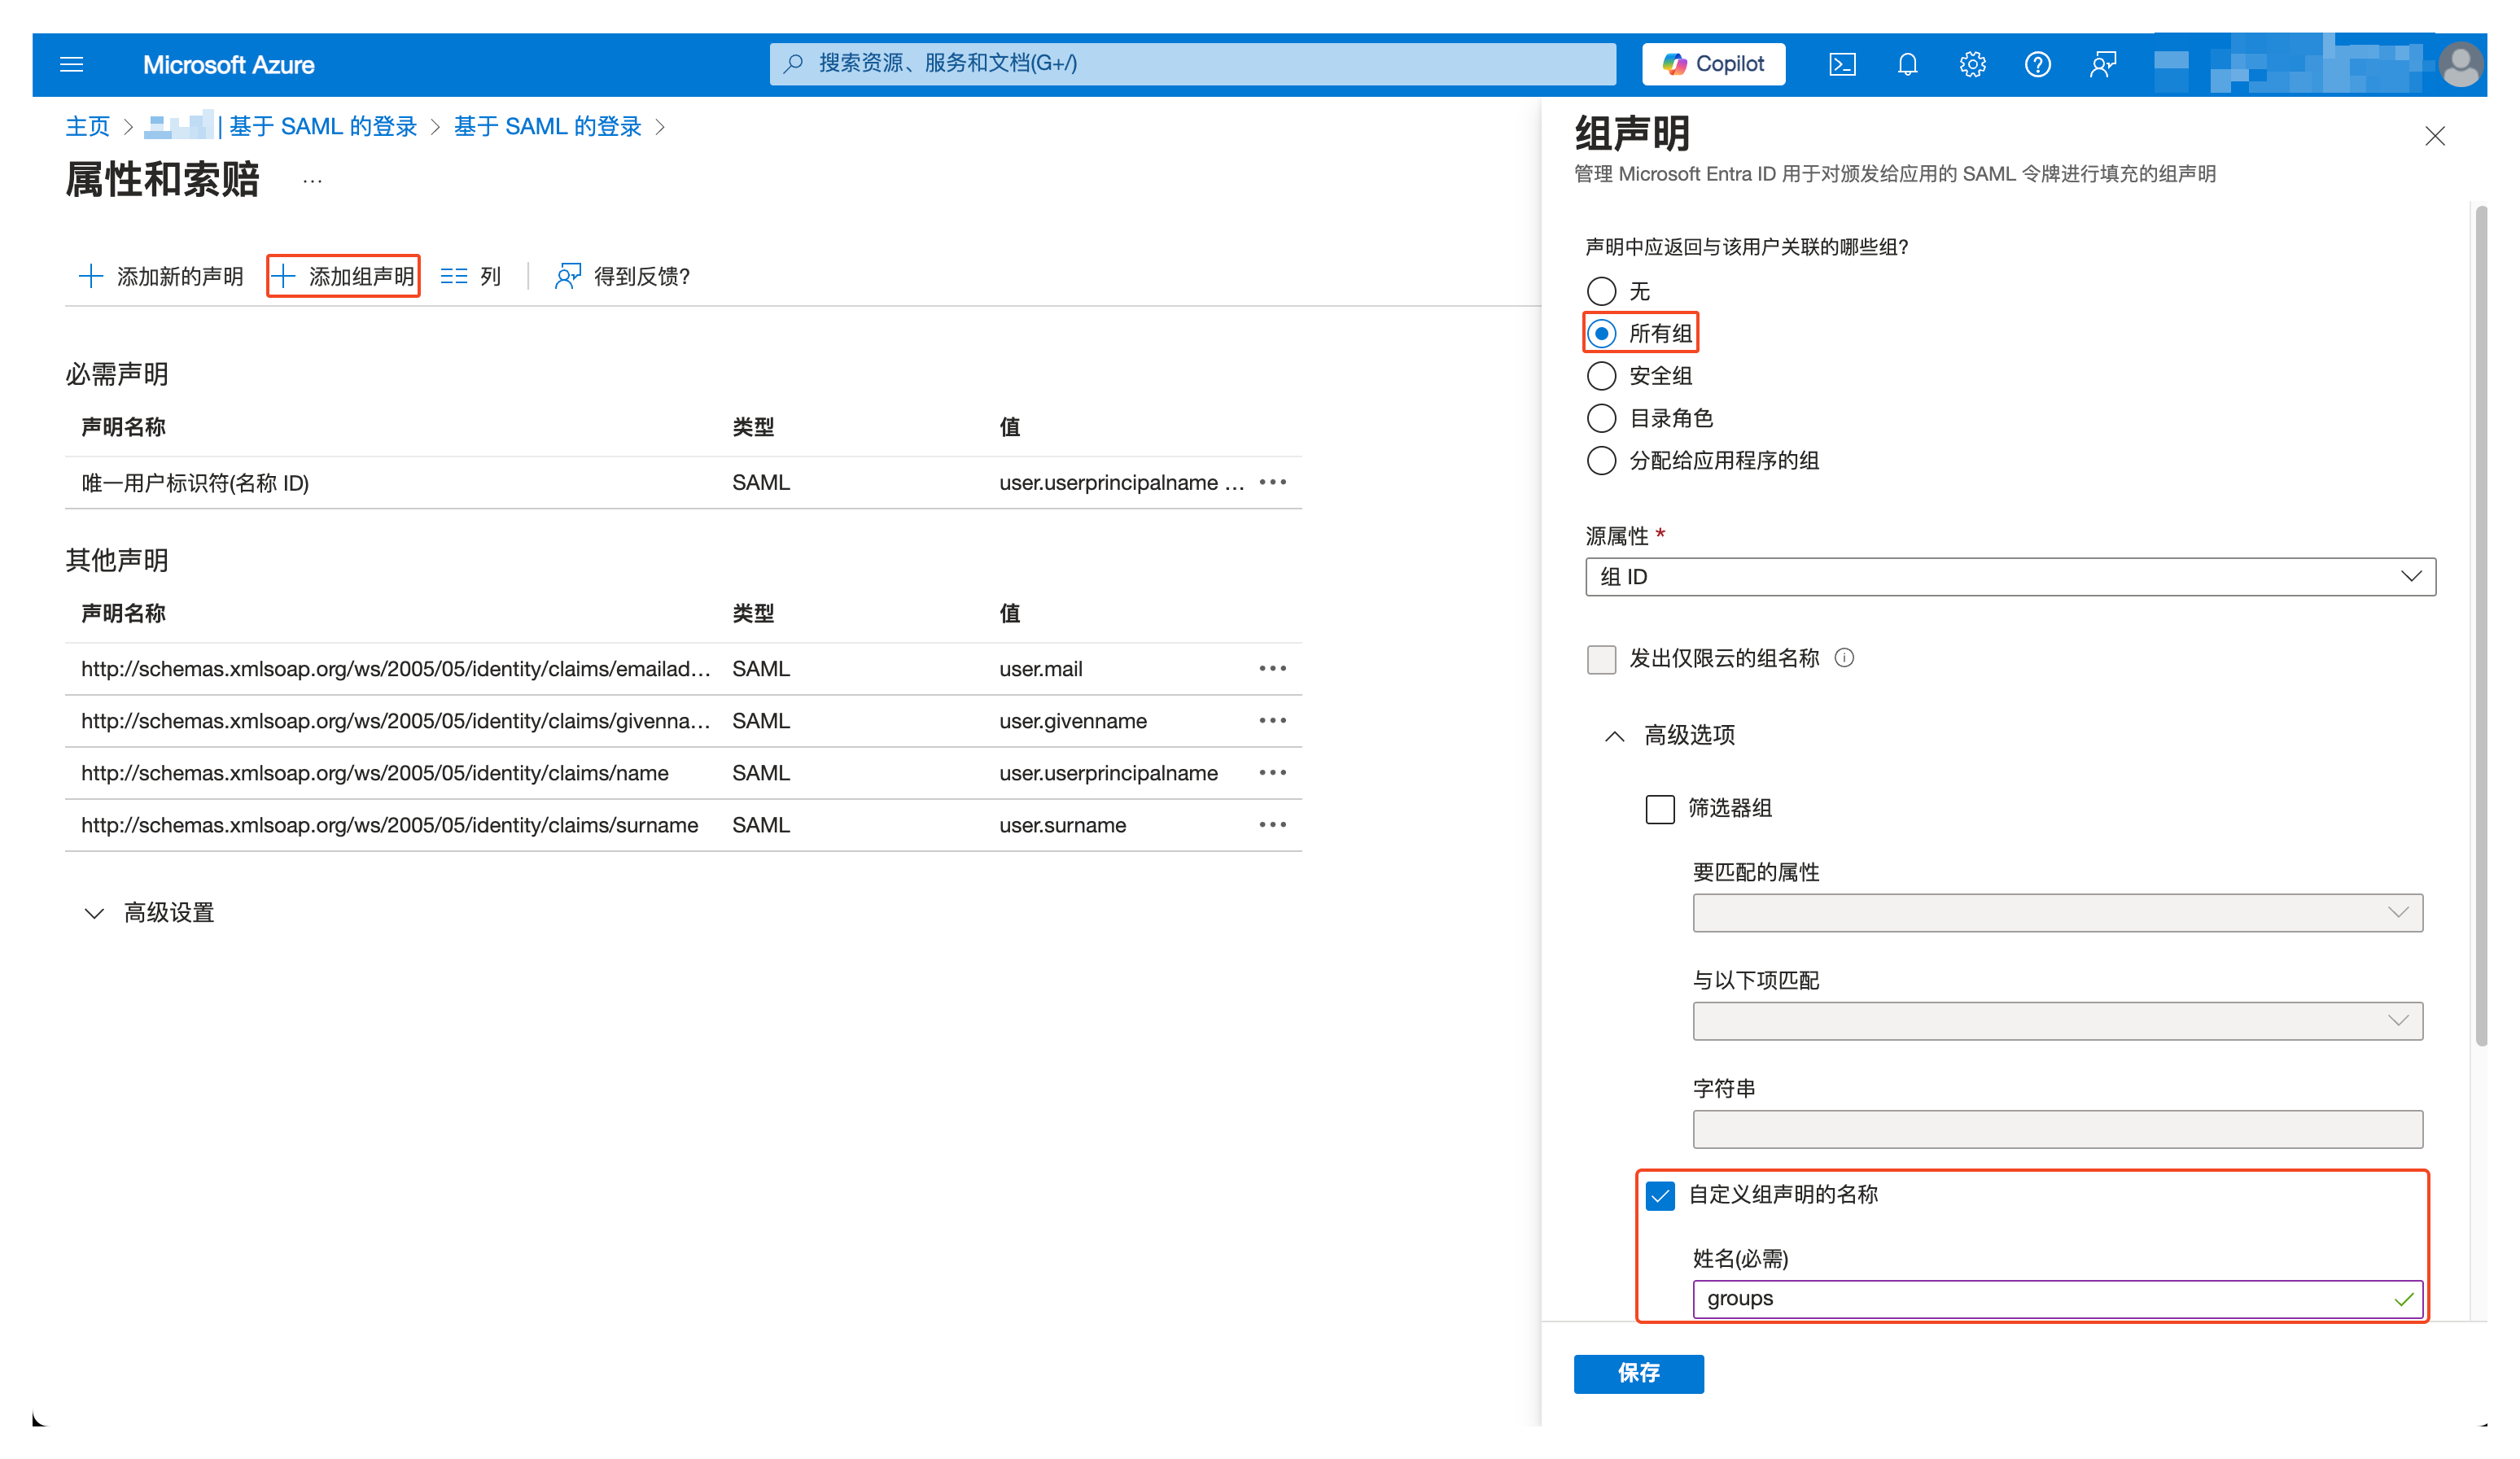Viewport: 2520px width, 1459px height.
Task: Click the user avatar in top right
Action: [2461, 63]
